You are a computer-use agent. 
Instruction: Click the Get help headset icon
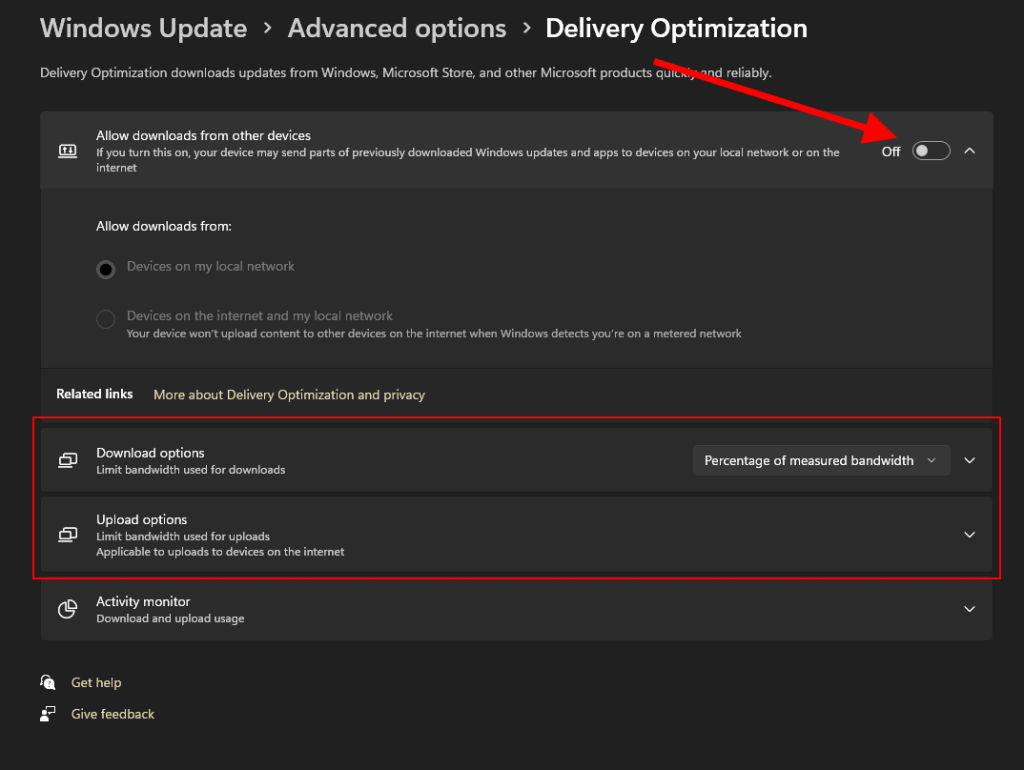tap(48, 682)
